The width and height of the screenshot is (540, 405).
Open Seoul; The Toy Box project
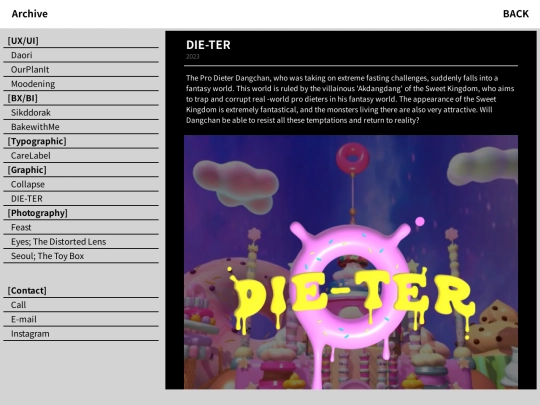(48, 256)
